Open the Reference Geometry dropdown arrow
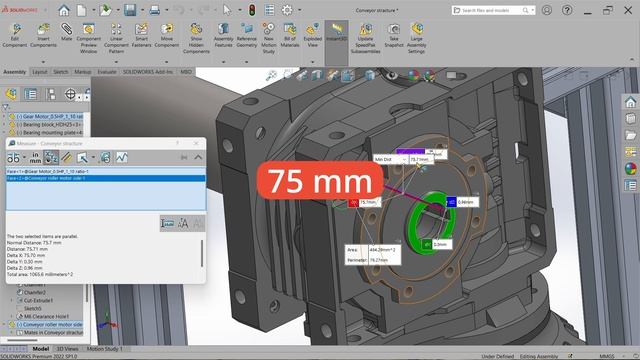The width and height of the screenshot is (640, 360). [x=247, y=62]
